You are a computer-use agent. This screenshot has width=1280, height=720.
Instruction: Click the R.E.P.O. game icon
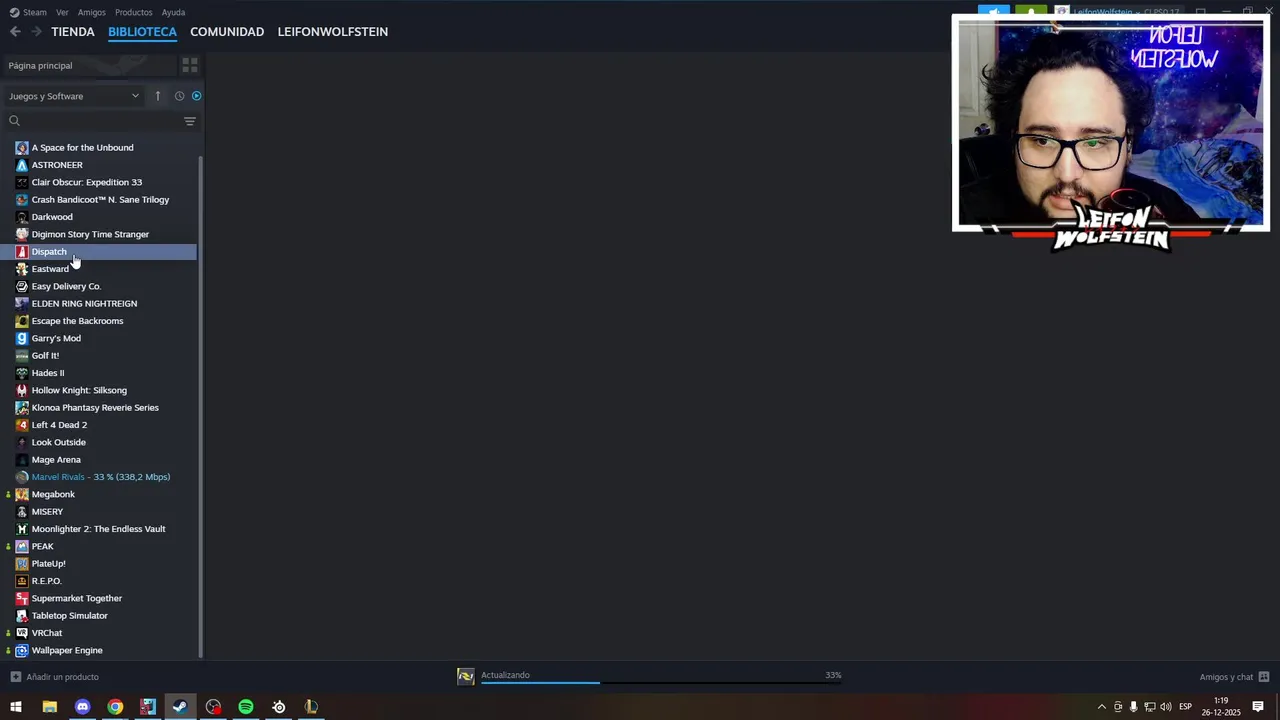click(22, 581)
